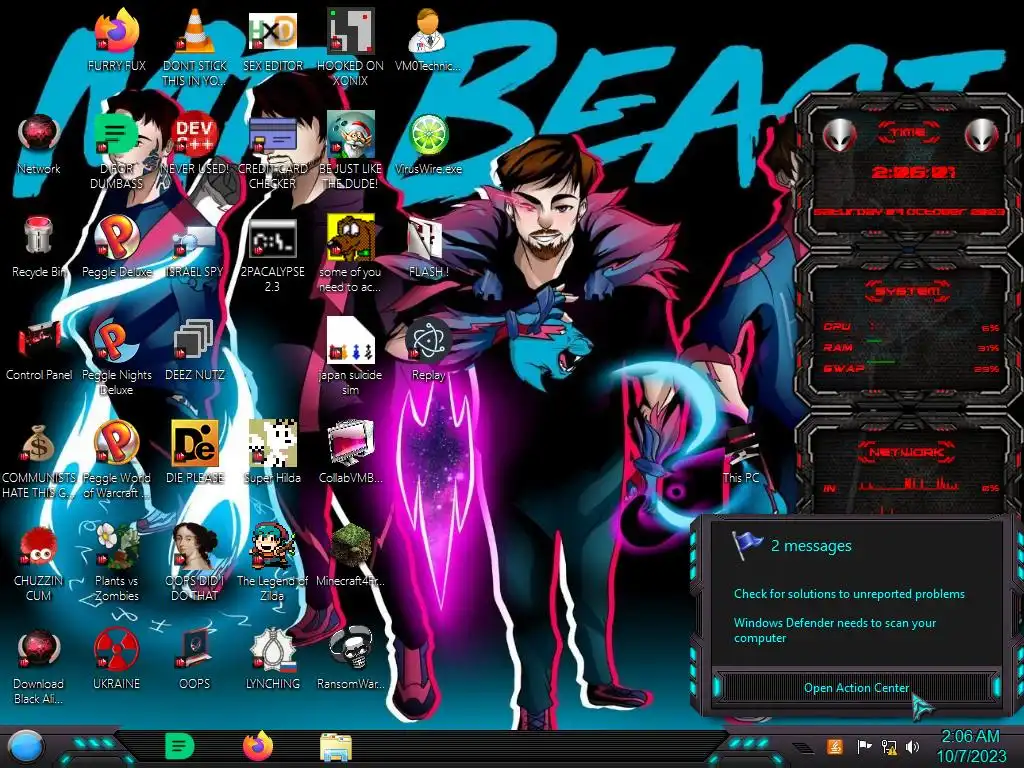The height and width of the screenshot is (768, 1024).
Task: Open the RansomWar skull icon
Action: pyautogui.click(x=350, y=648)
